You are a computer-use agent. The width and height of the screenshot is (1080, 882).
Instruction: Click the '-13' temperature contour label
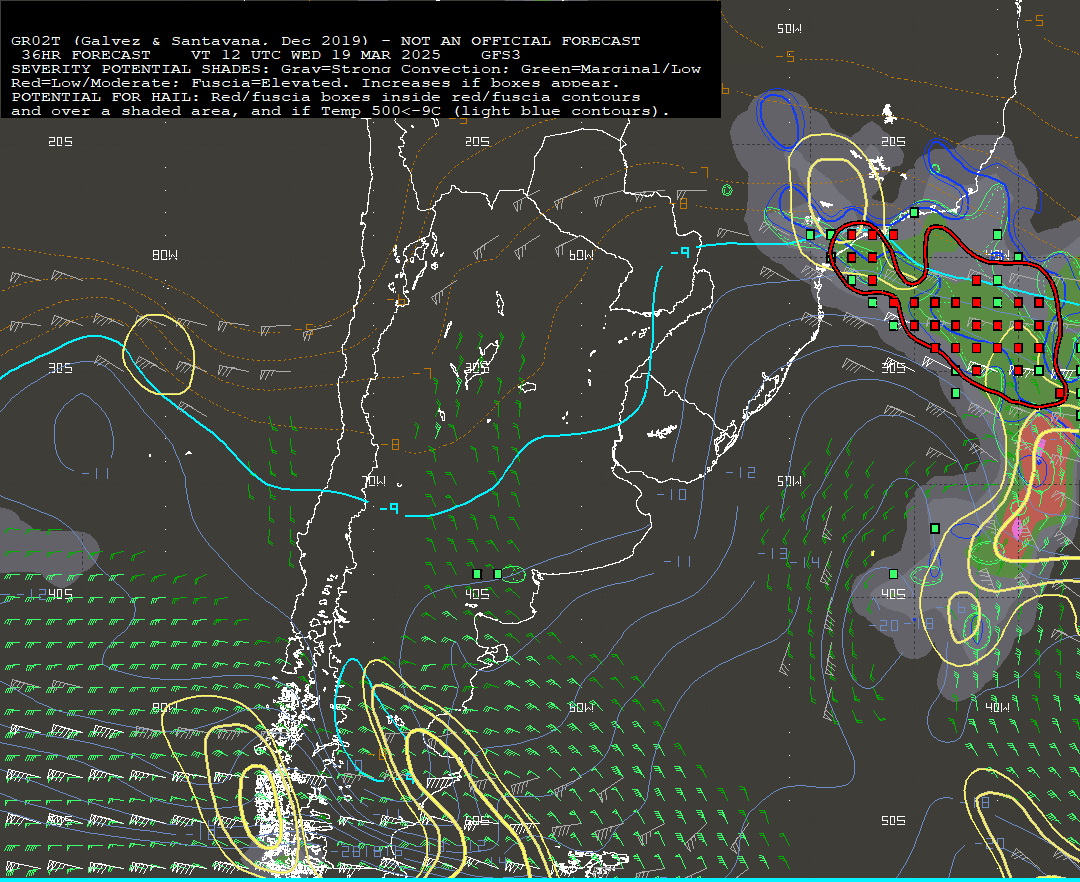pos(772,554)
